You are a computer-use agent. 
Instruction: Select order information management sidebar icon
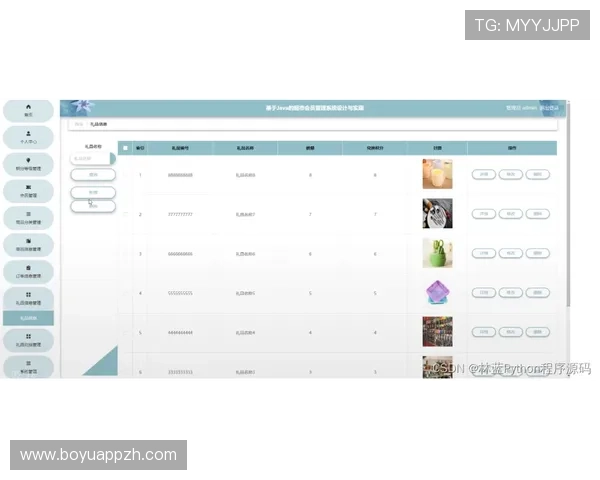click(28, 268)
